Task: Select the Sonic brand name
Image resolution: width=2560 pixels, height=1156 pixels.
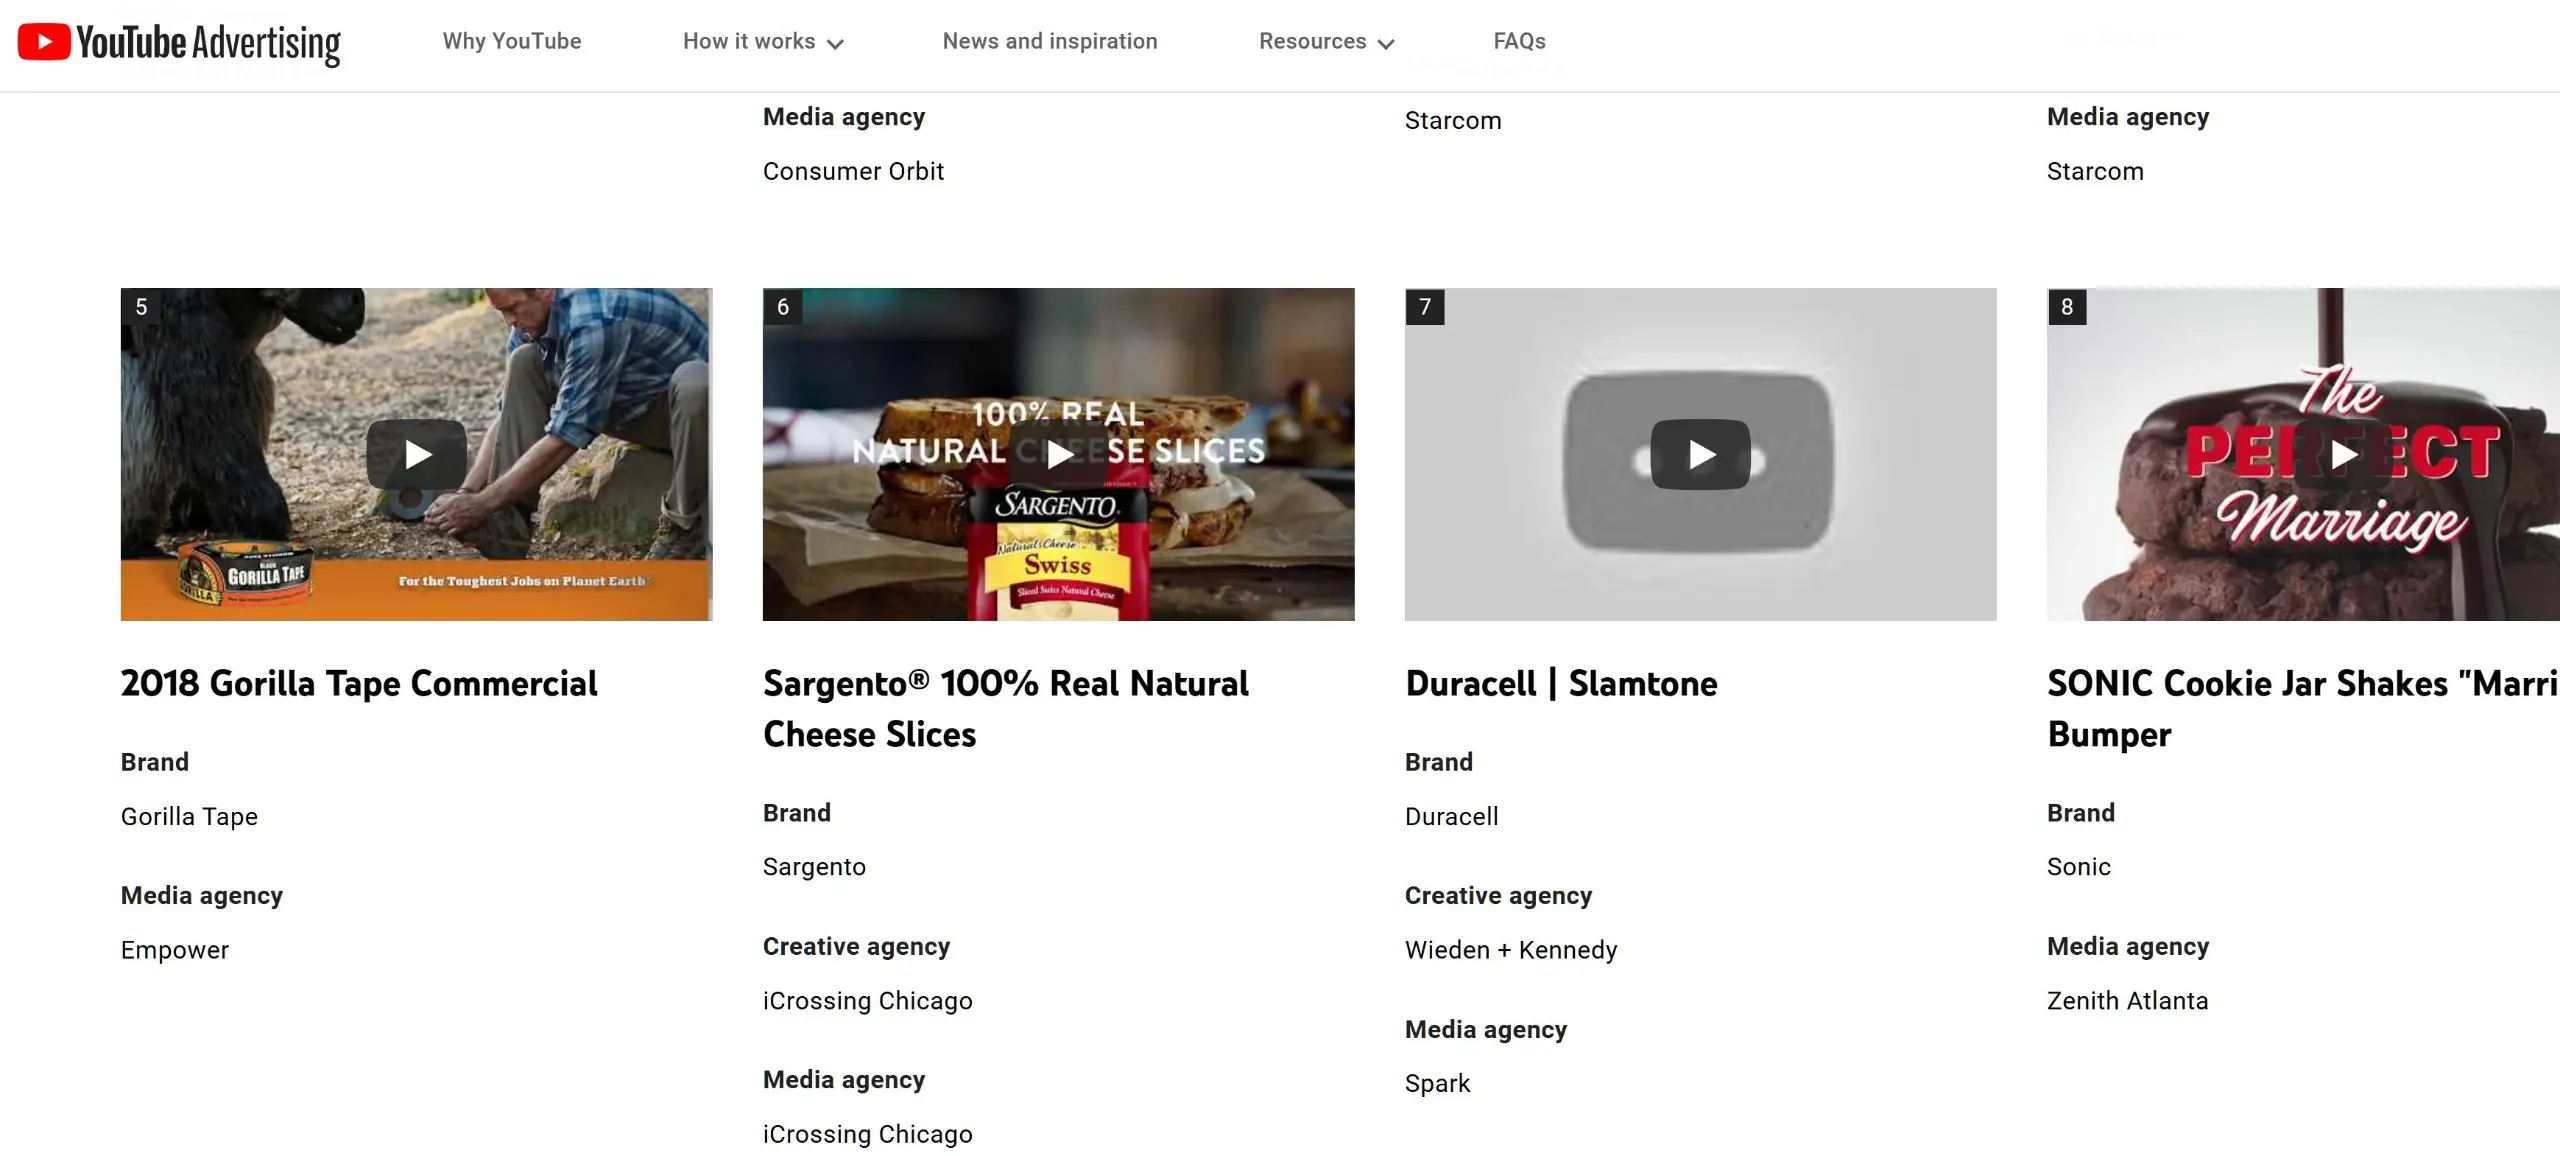Action: point(2079,867)
